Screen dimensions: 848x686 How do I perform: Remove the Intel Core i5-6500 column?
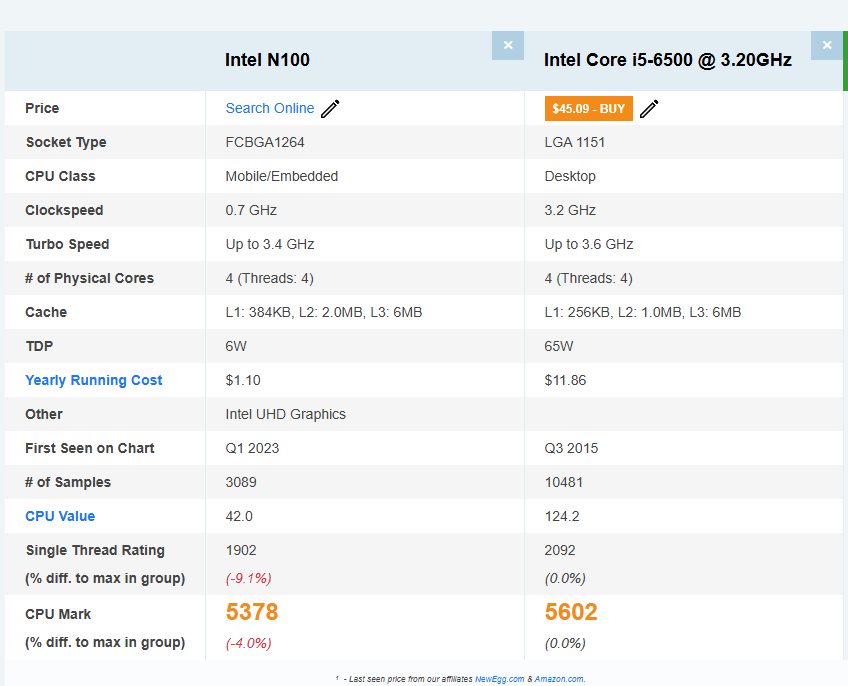point(826,45)
